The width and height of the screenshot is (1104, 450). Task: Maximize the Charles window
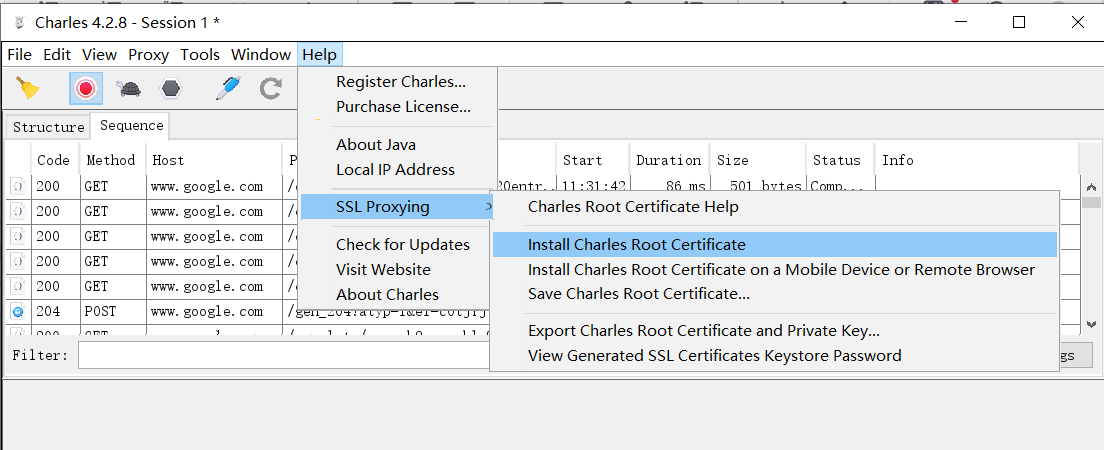[1019, 23]
